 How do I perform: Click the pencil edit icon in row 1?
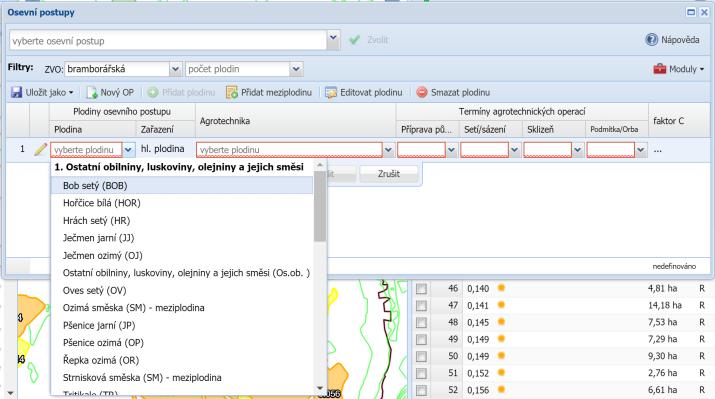click(40, 149)
